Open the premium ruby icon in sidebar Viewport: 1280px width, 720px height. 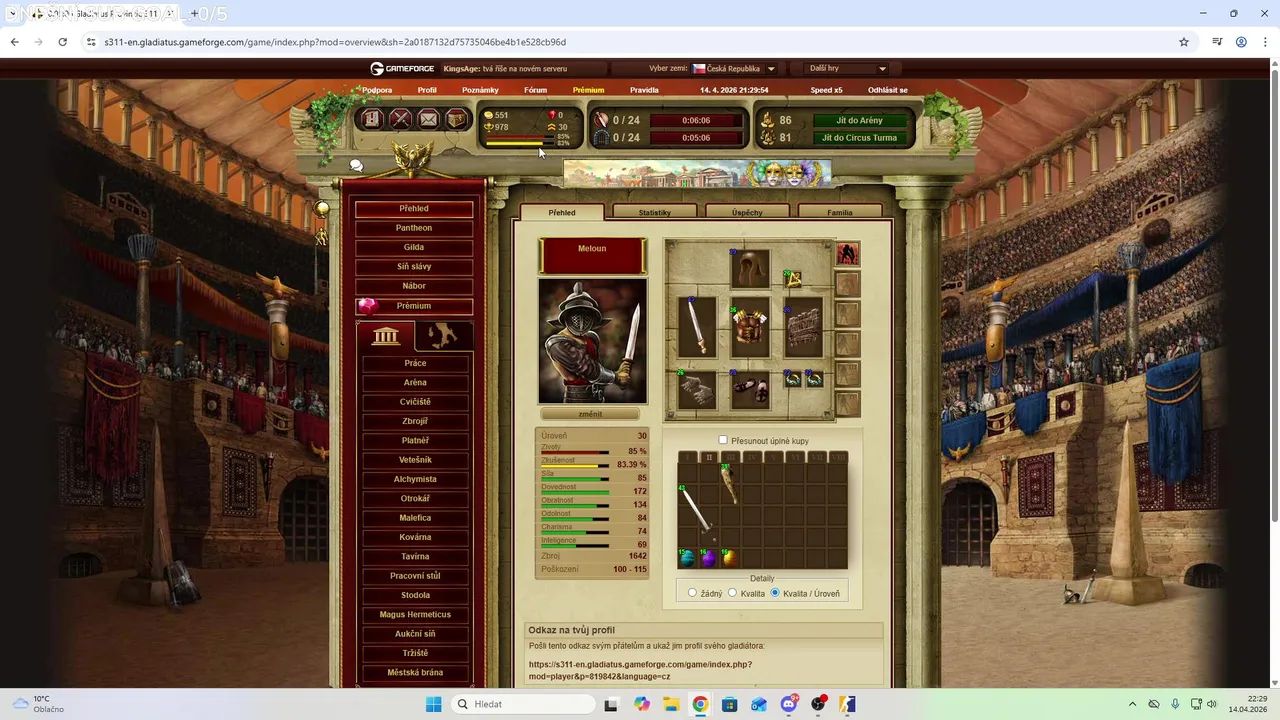point(368,306)
